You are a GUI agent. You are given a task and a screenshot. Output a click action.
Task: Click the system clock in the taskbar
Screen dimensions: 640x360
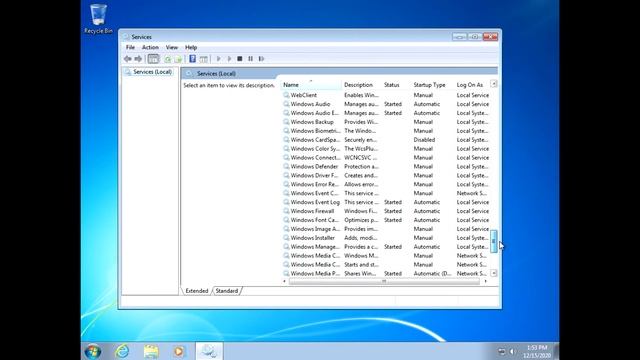pos(537,351)
